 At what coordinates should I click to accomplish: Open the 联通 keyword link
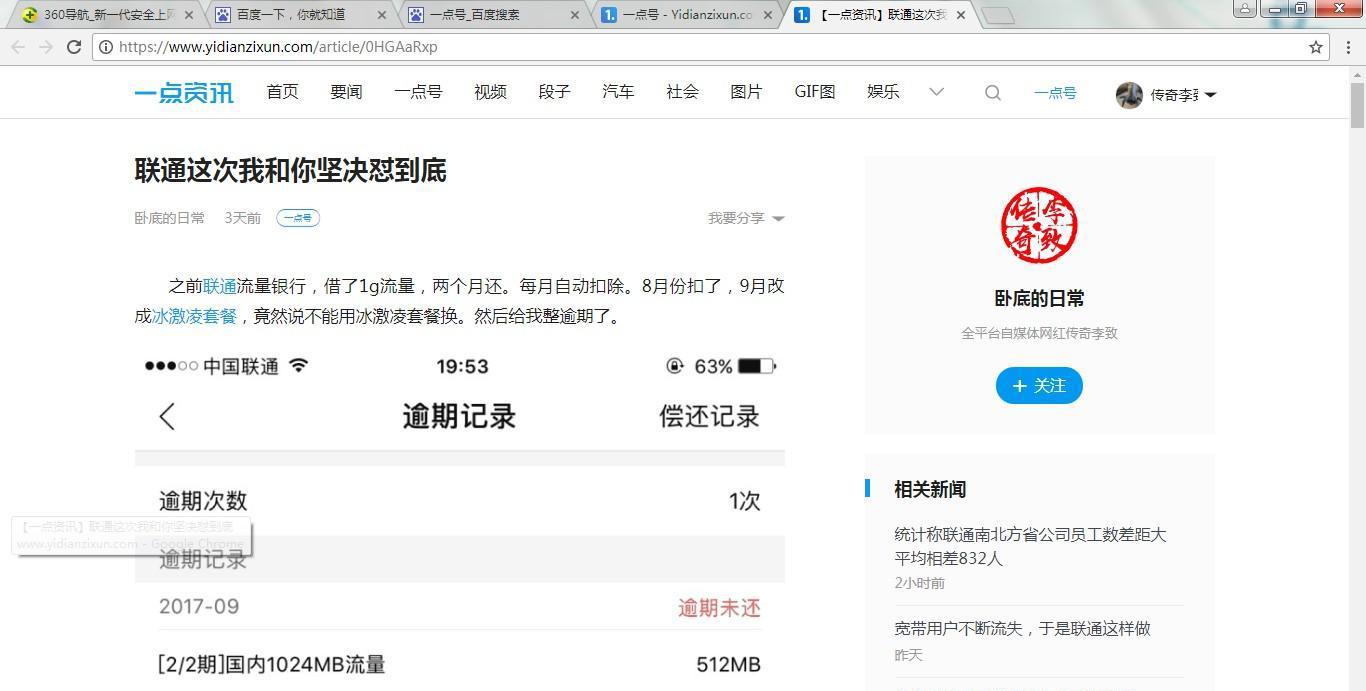coord(220,285)
